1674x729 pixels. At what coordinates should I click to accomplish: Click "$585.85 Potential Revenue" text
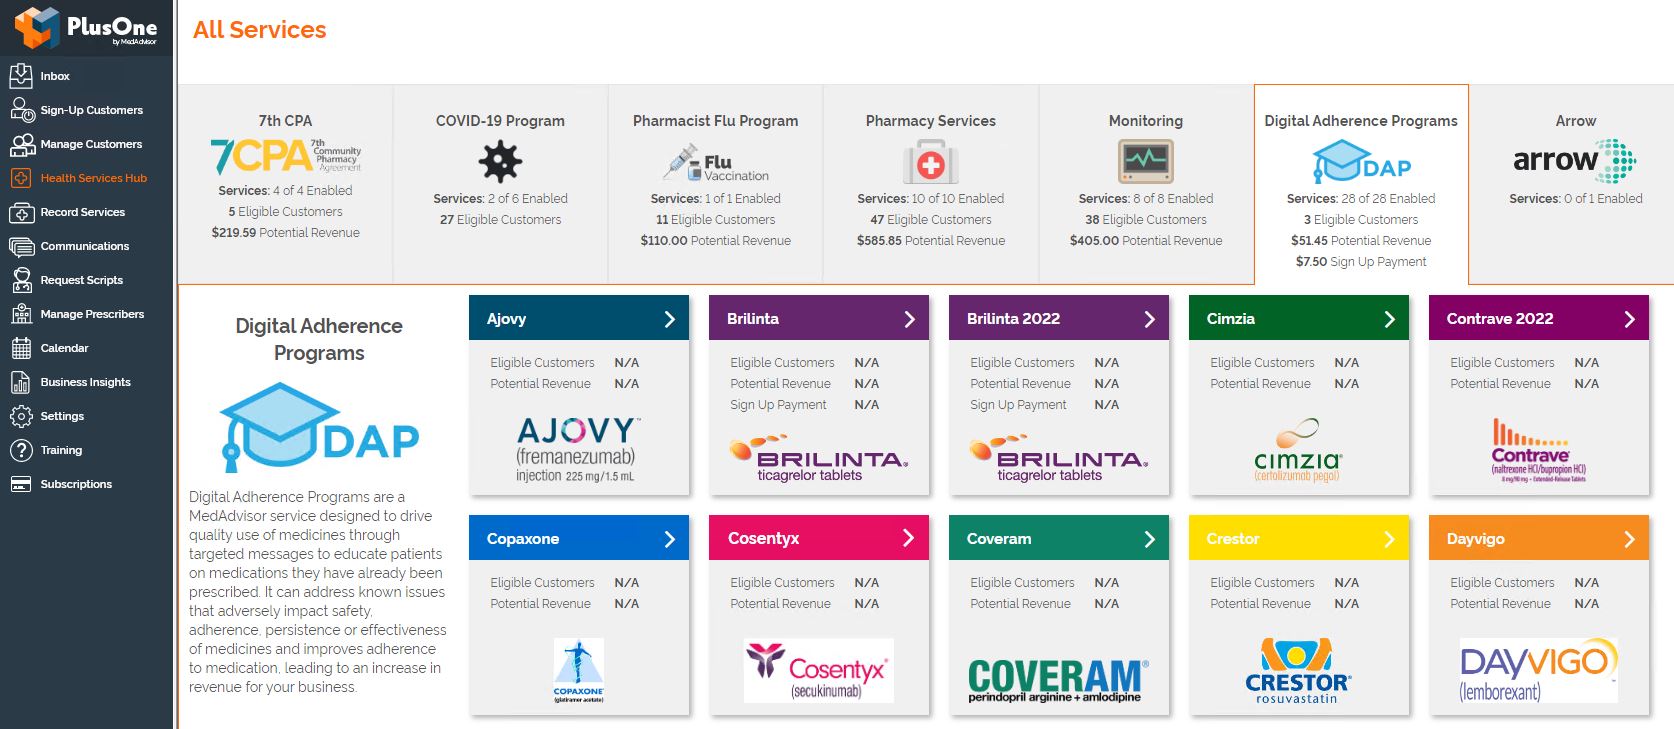coord(931,241)
